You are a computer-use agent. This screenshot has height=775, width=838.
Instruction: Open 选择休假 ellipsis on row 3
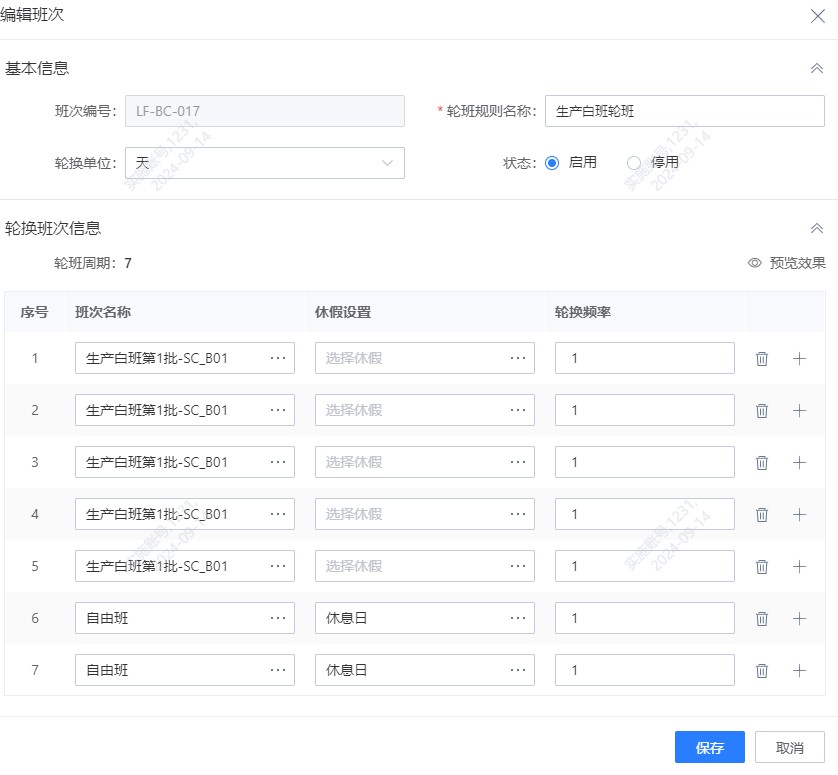click(x=518, y=461)
